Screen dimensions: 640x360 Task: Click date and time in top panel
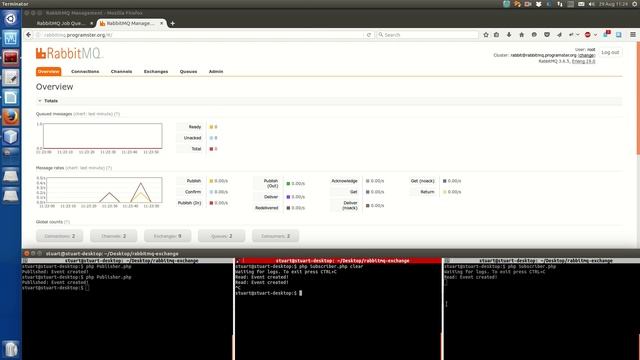613,4
